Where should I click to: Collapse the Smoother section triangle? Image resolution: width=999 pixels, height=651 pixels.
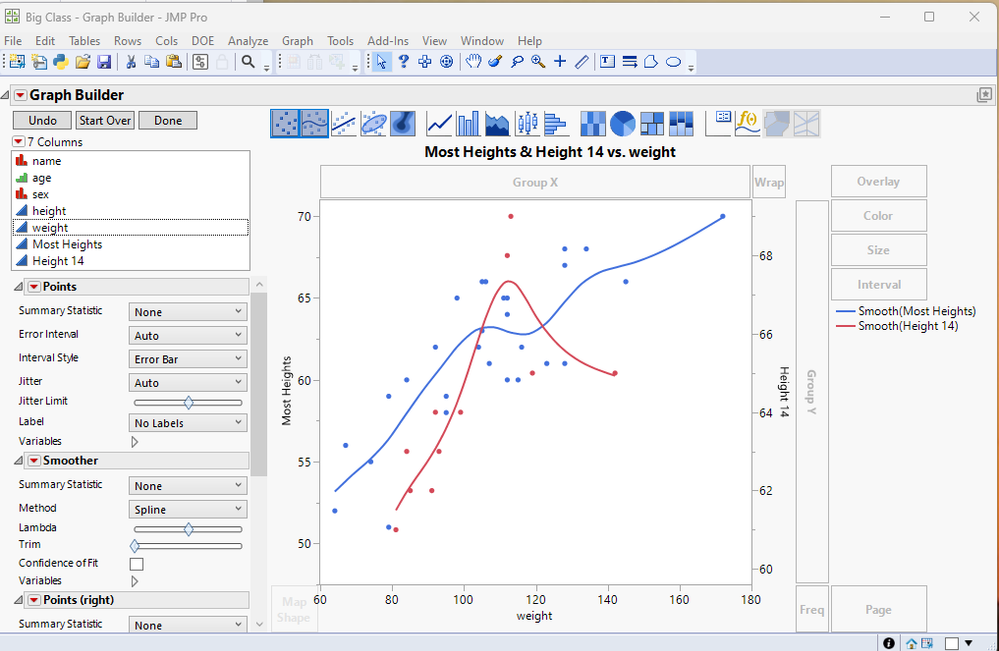[18, 461]
